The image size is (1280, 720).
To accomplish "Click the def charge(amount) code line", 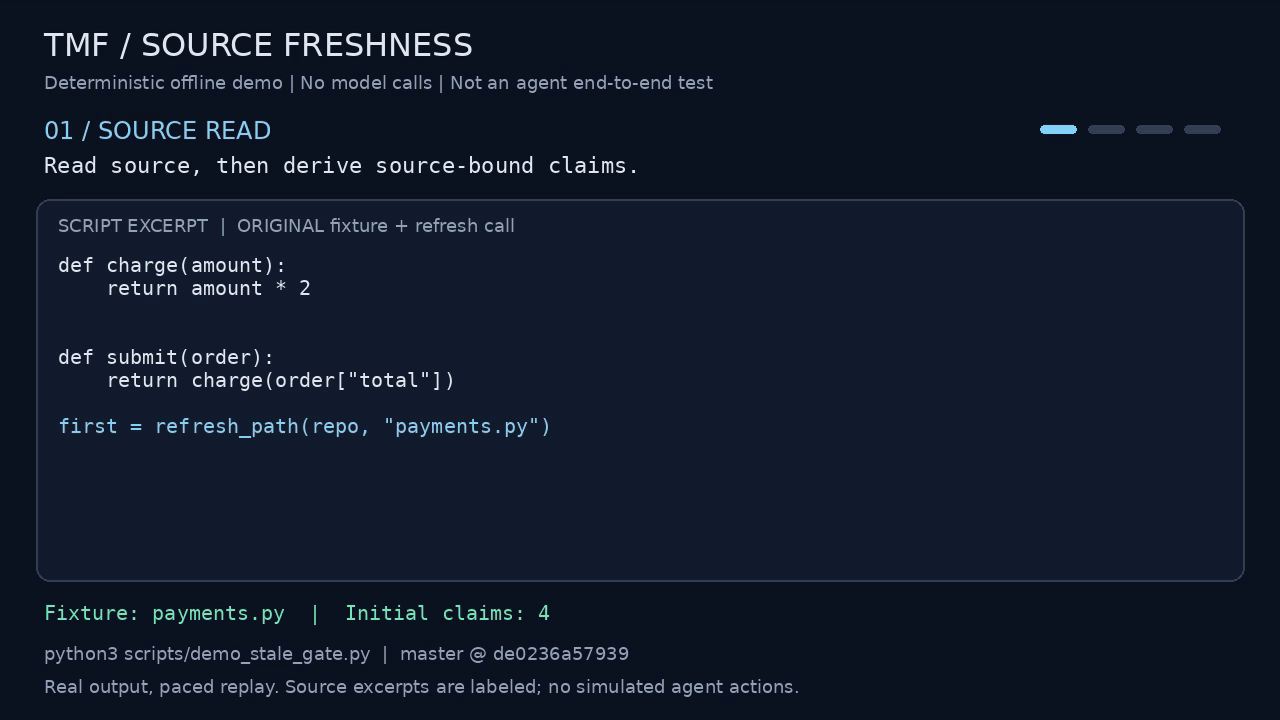I will tap(172, 265).
